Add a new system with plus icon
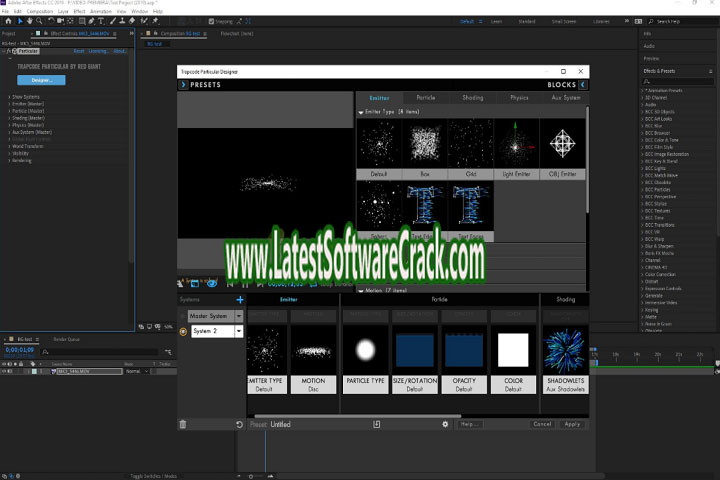 [240, 300]
